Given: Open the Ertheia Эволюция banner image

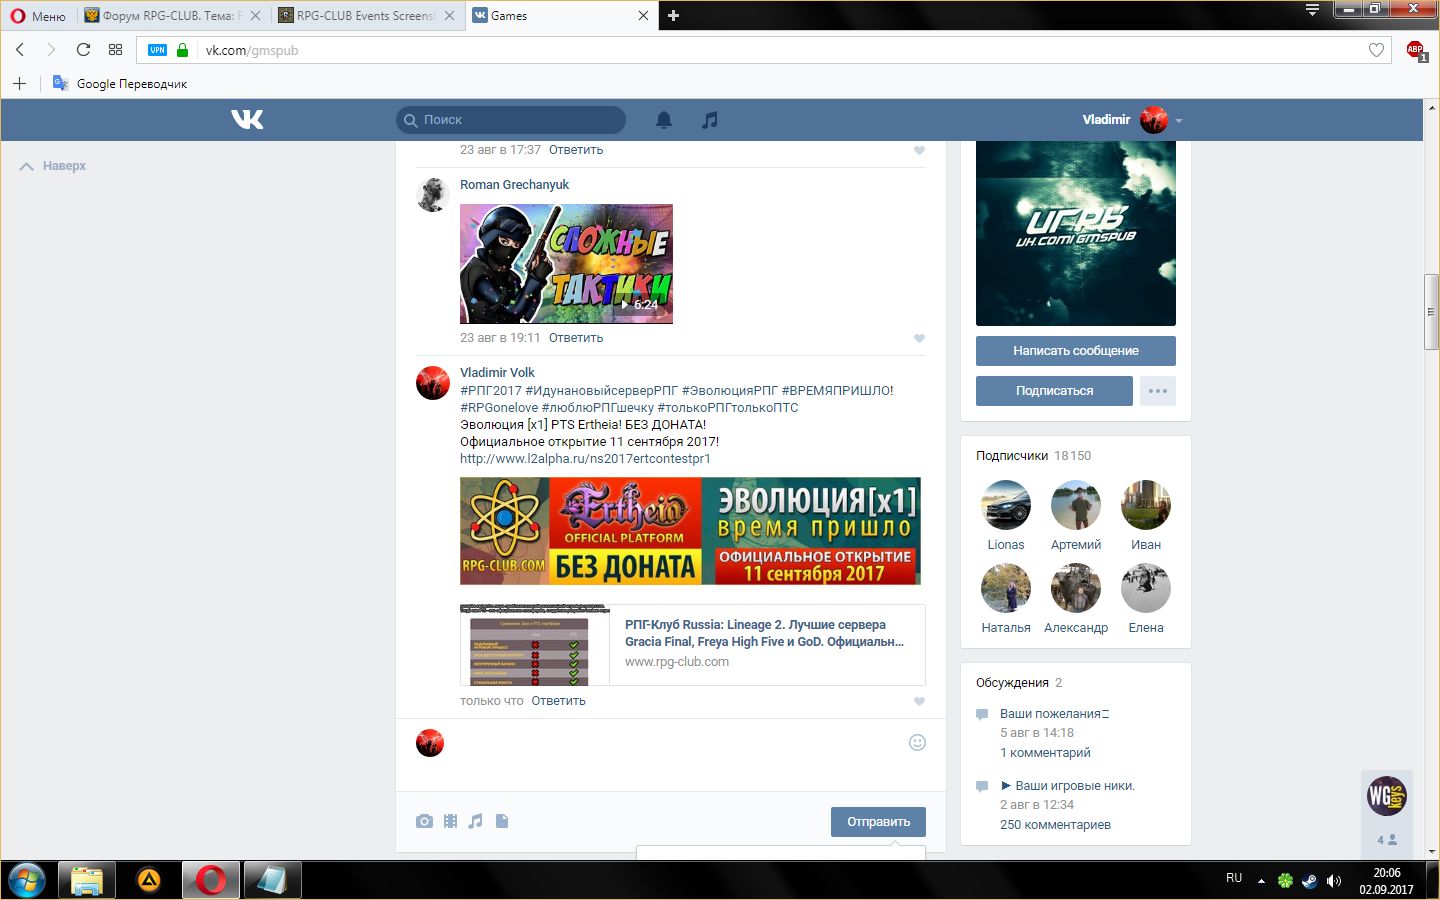Looking at the screenshot, I should point(690,531).
